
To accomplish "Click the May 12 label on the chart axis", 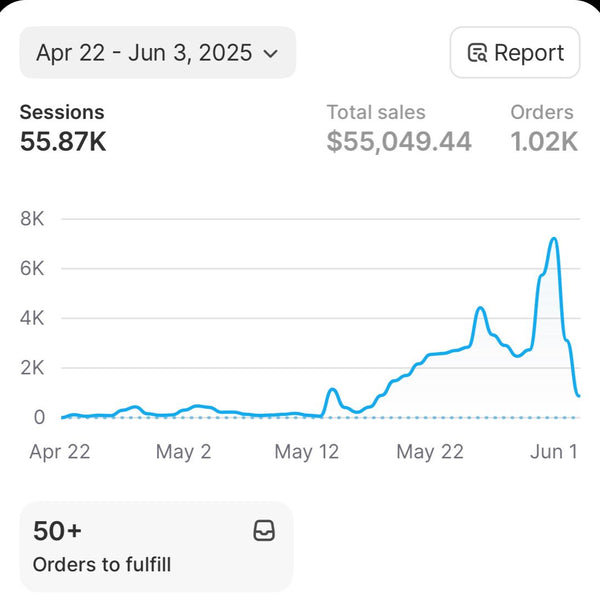I will pos(307,452).
